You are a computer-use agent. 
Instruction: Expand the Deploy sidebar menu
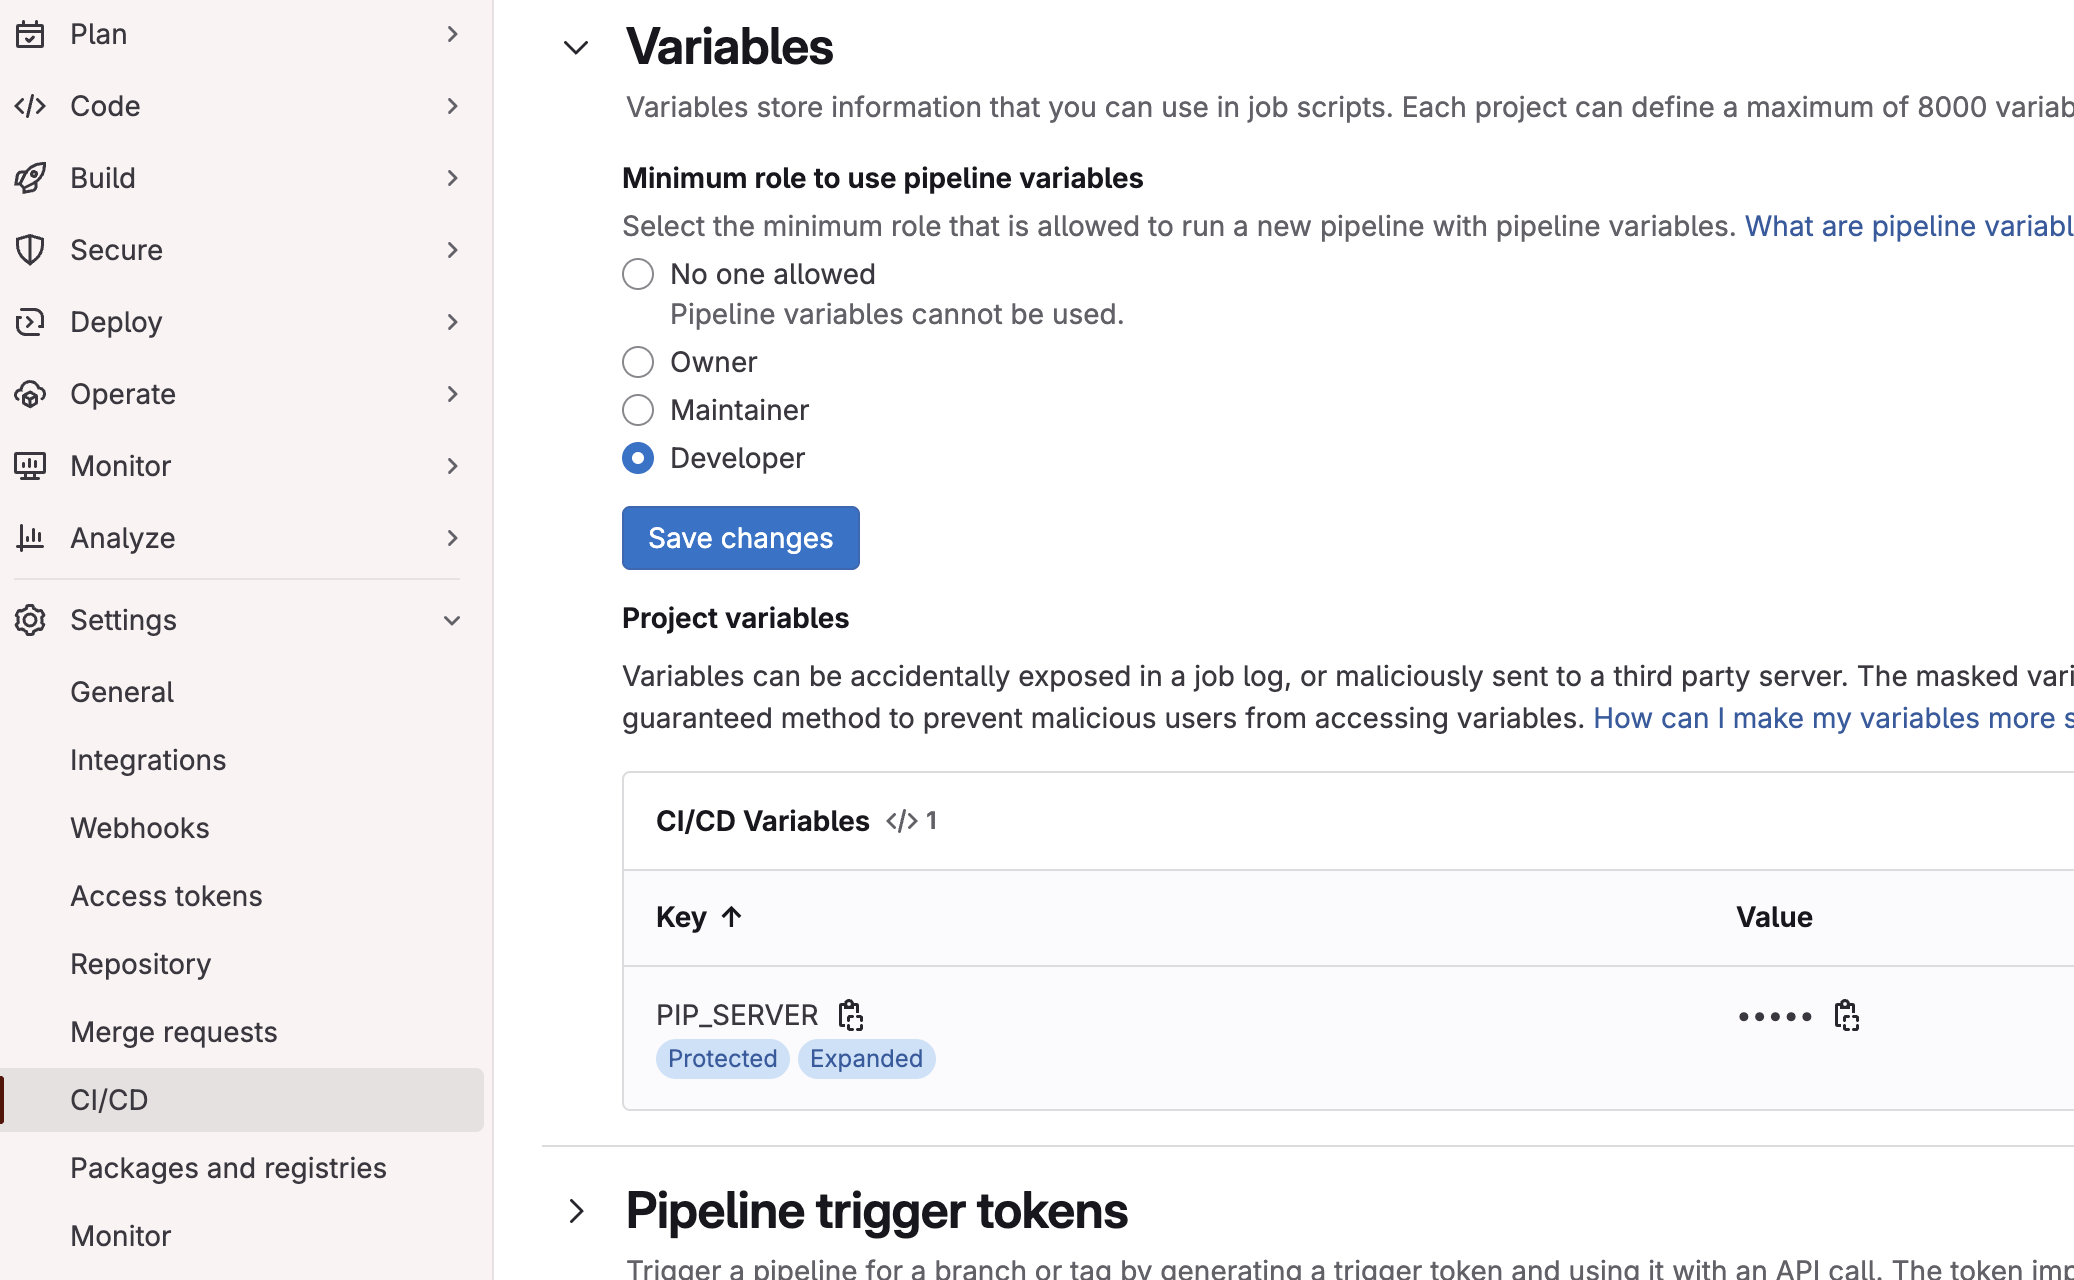[x=452, y=322]
